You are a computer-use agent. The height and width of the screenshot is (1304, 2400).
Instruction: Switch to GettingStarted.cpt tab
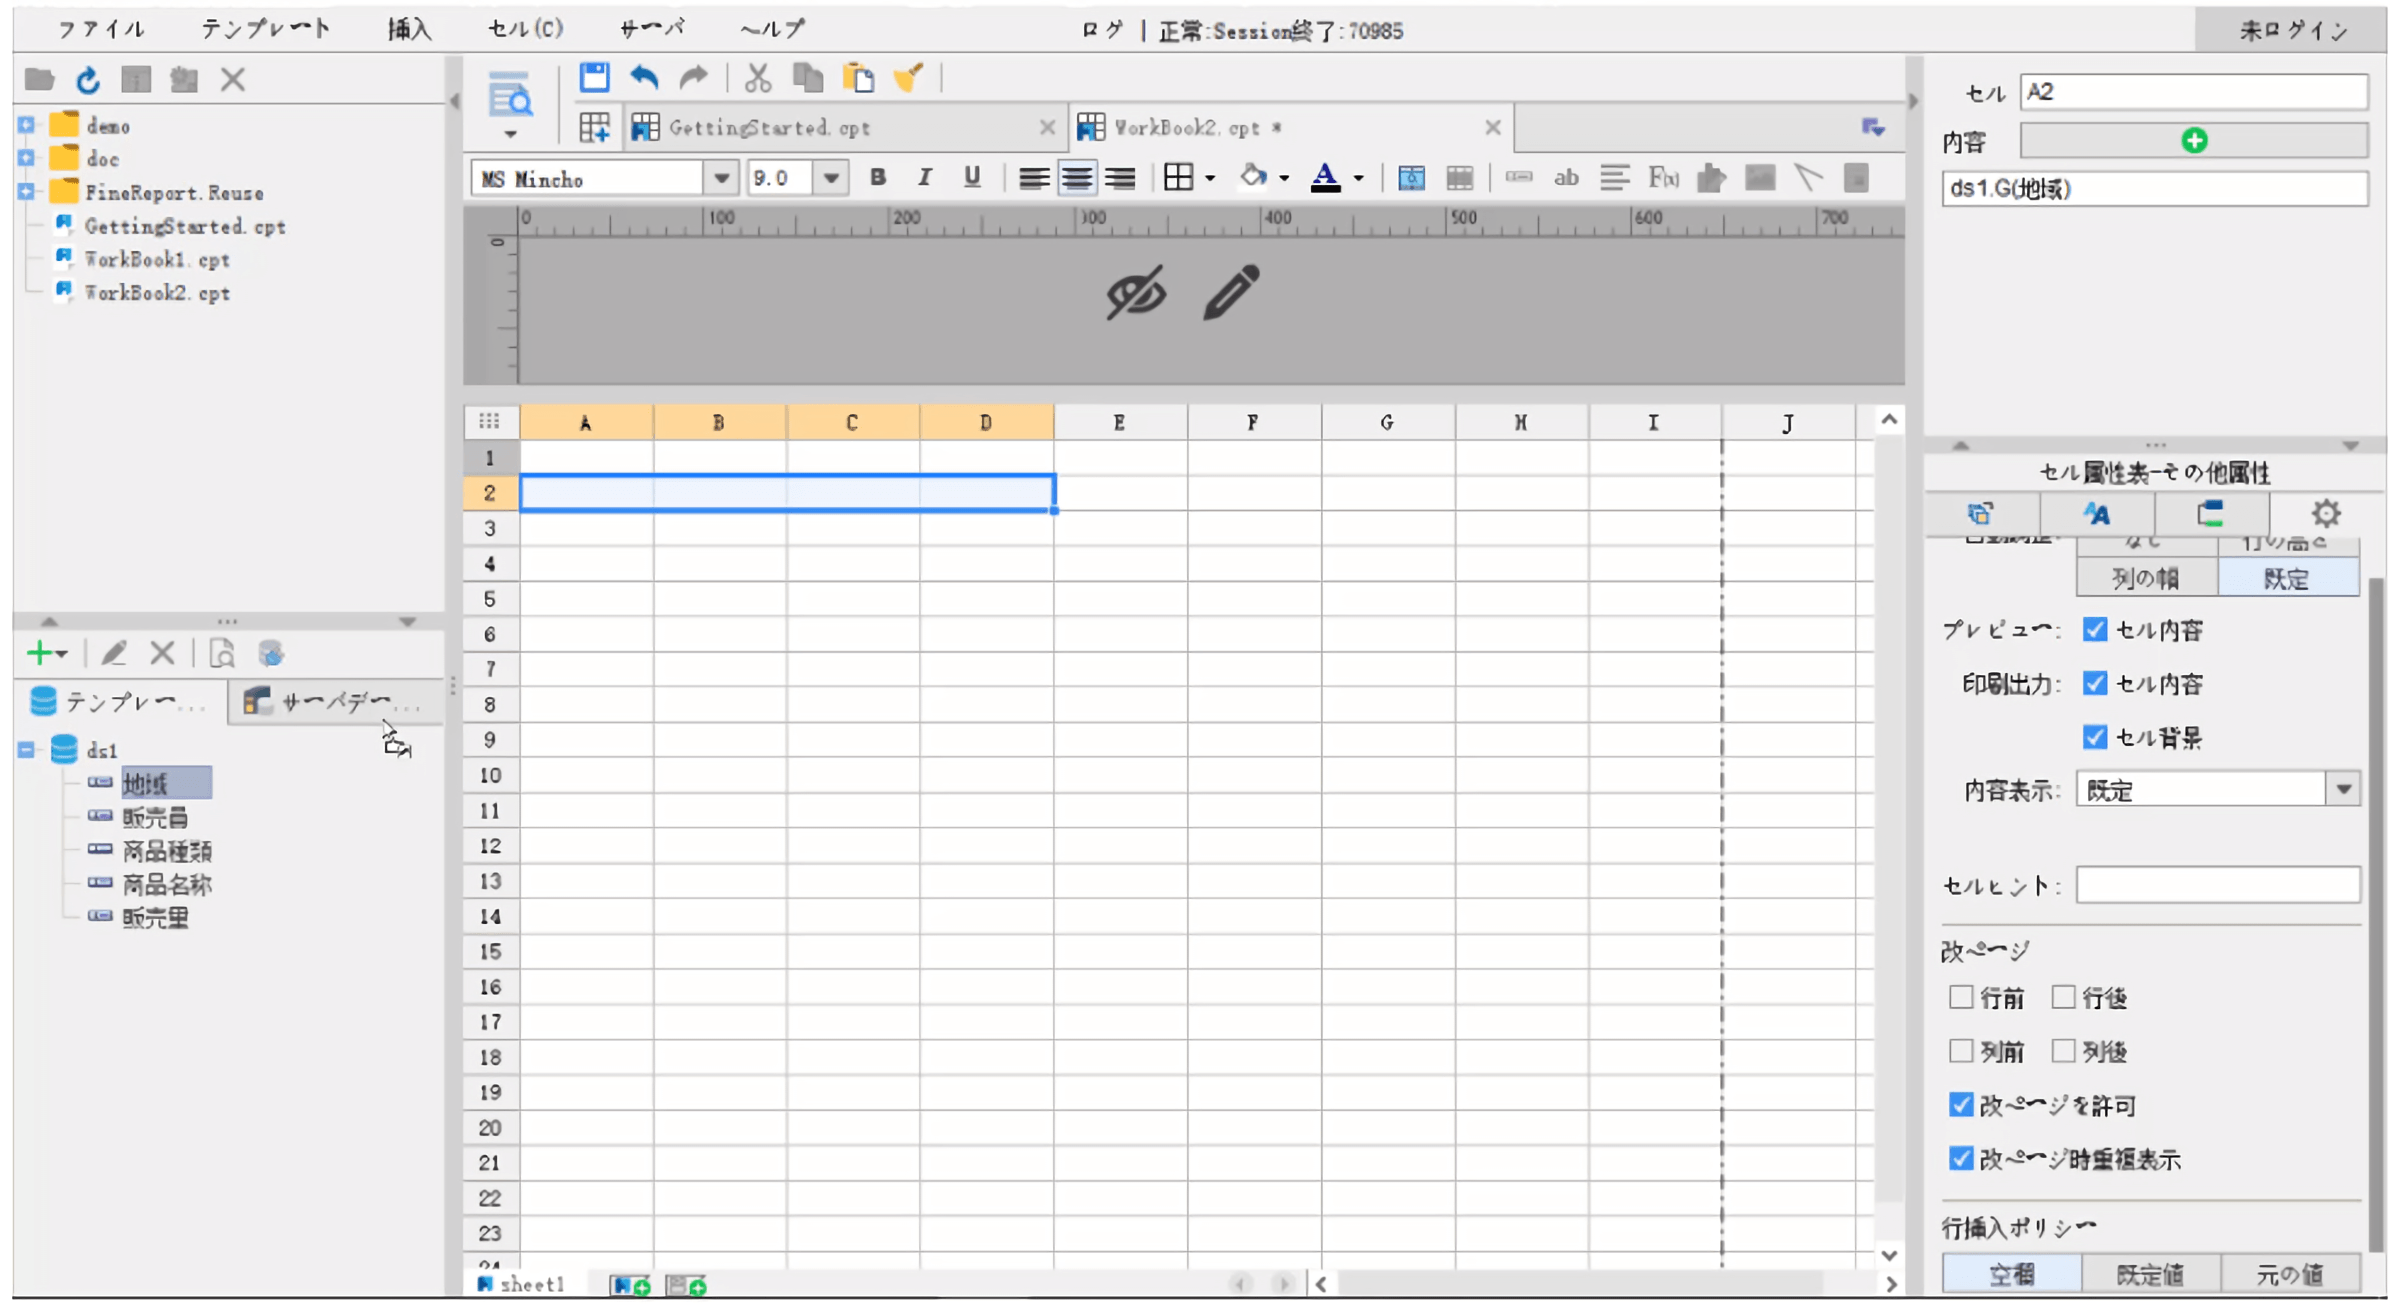768,128
